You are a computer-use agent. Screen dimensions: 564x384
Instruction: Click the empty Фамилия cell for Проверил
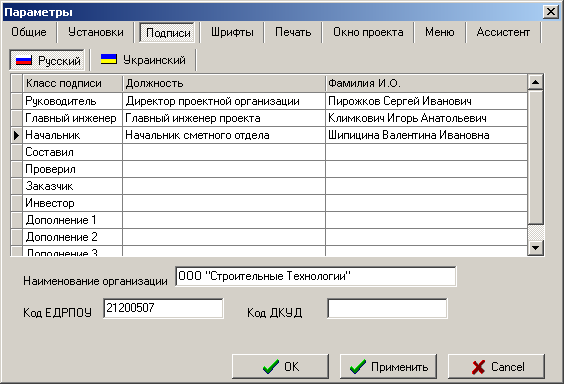point(426,169)
